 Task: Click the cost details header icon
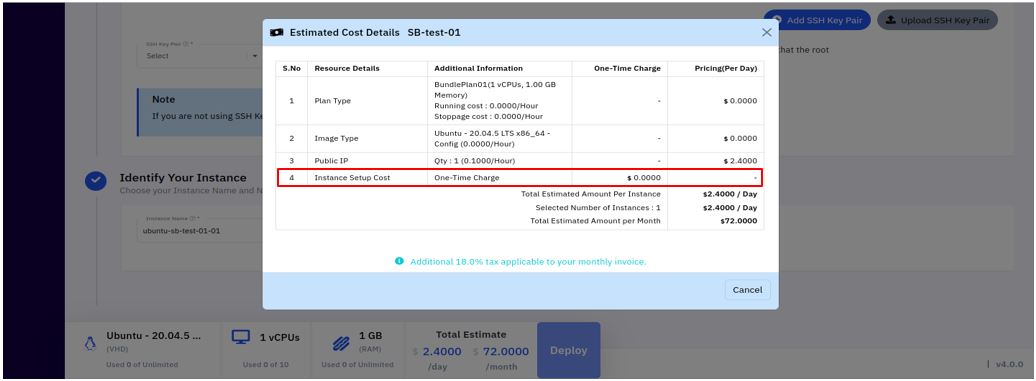pos(277,32)
